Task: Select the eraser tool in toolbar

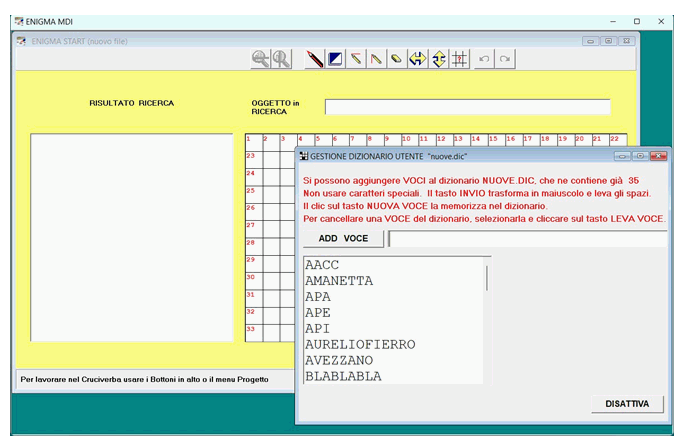Action: [x=396, y=60]
